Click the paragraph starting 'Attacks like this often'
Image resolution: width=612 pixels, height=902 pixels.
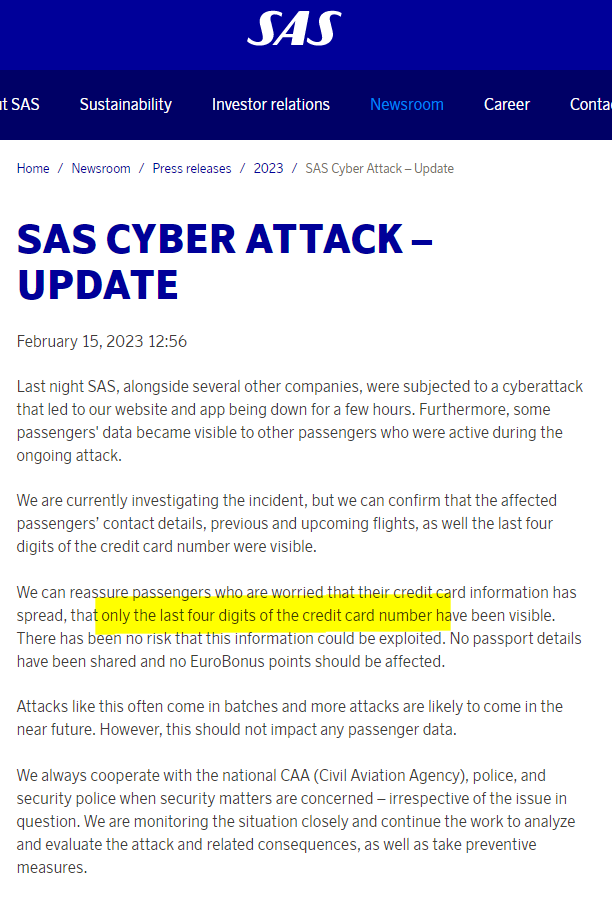click(290, 718)
